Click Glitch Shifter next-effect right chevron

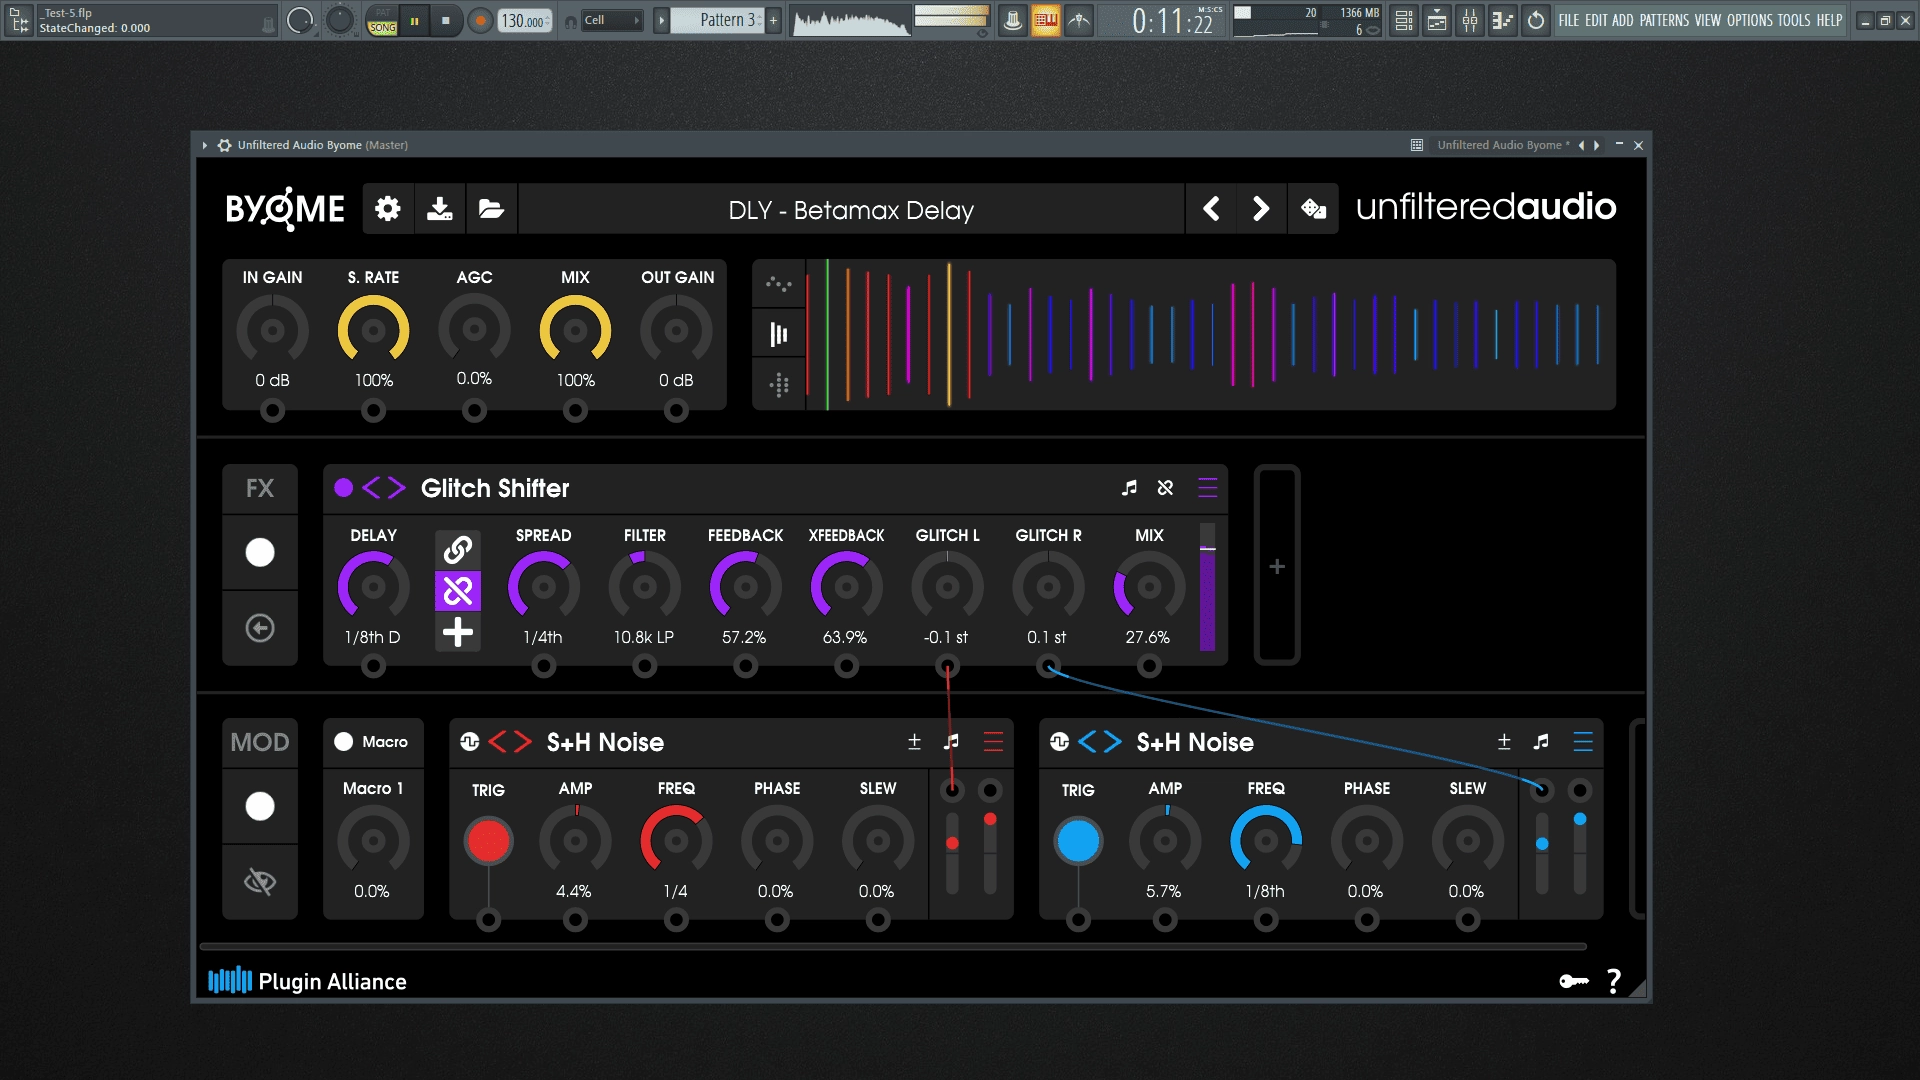397,488
